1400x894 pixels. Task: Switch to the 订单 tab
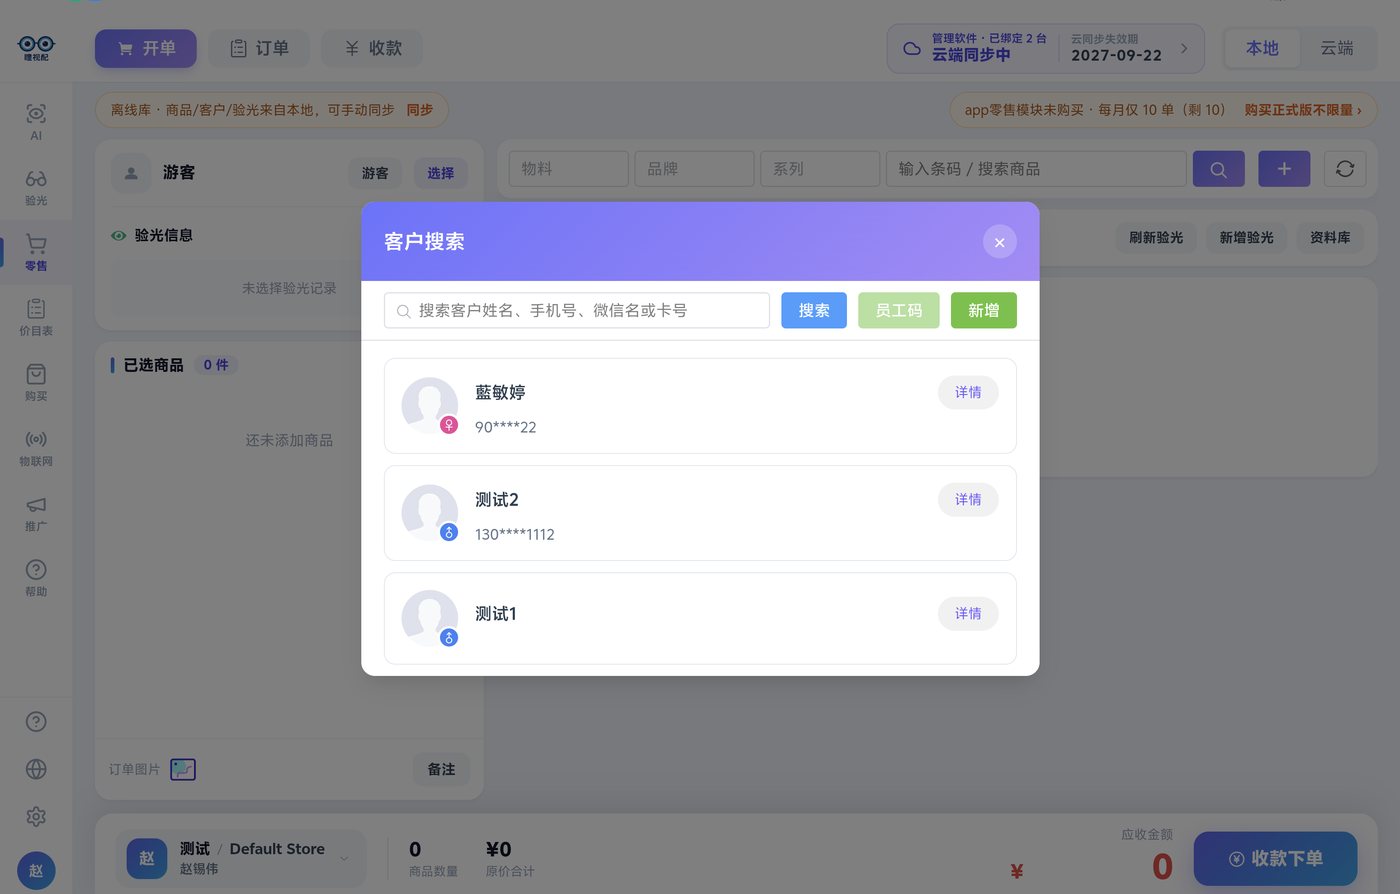[259, 48]
